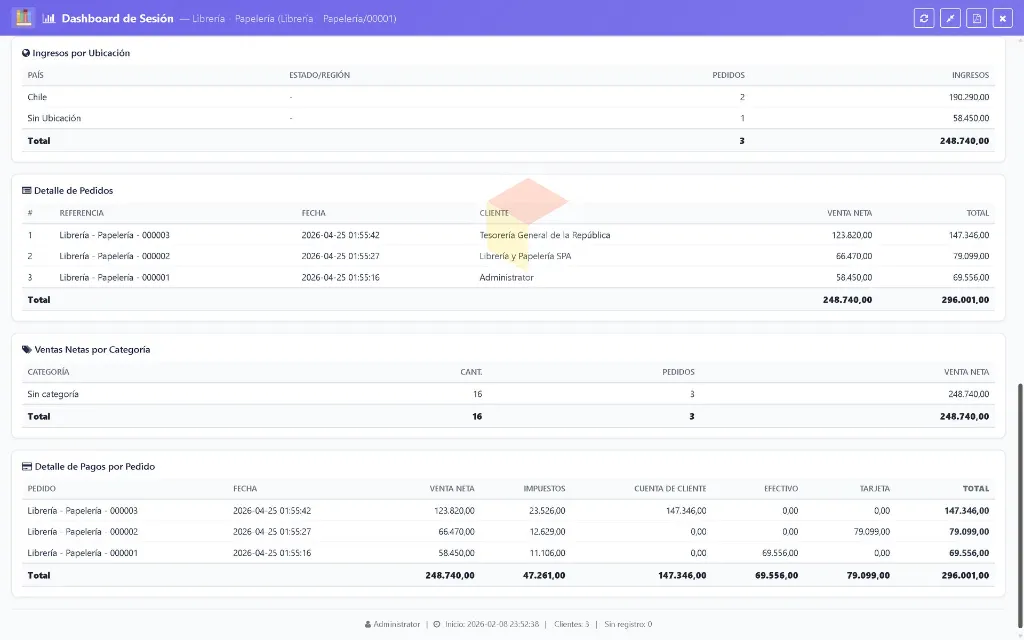Click tax amount 12.629,00
Viewport: 1024px width, 640px height.
coord(547,532)
